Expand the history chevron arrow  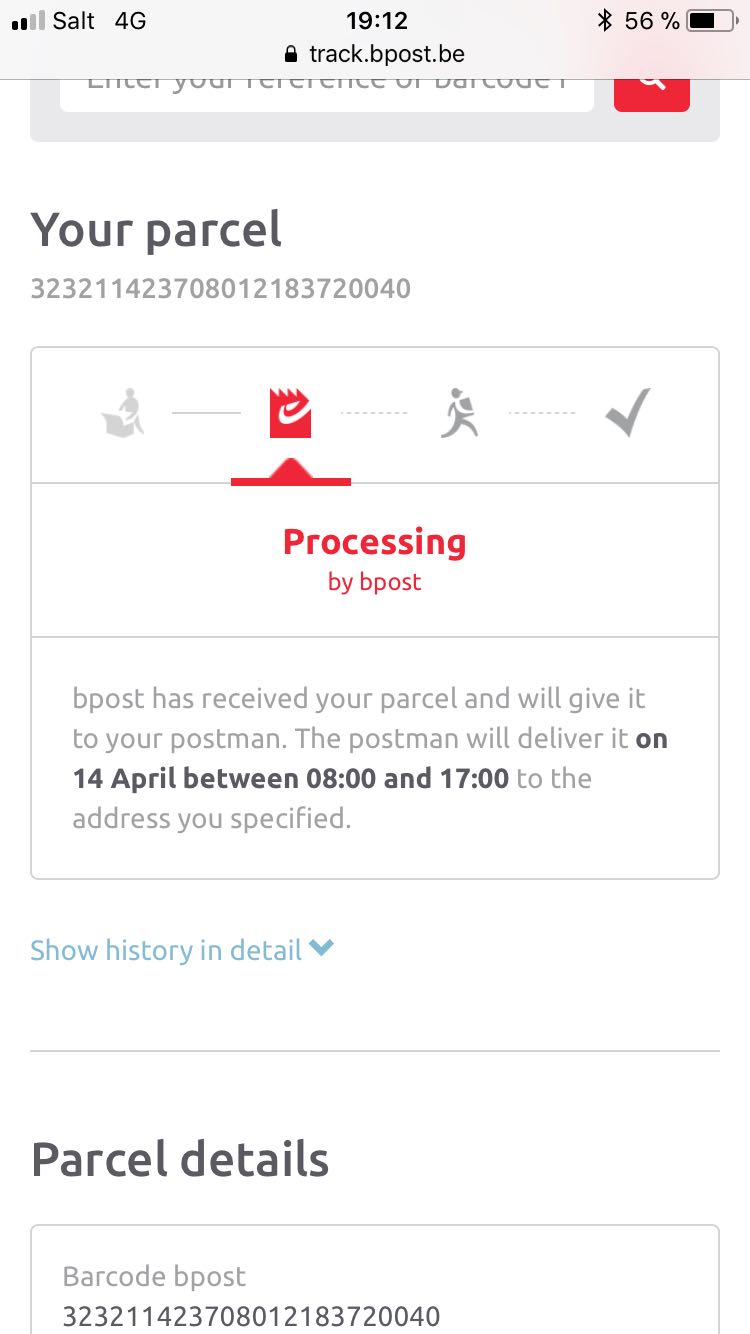(321, 949)
